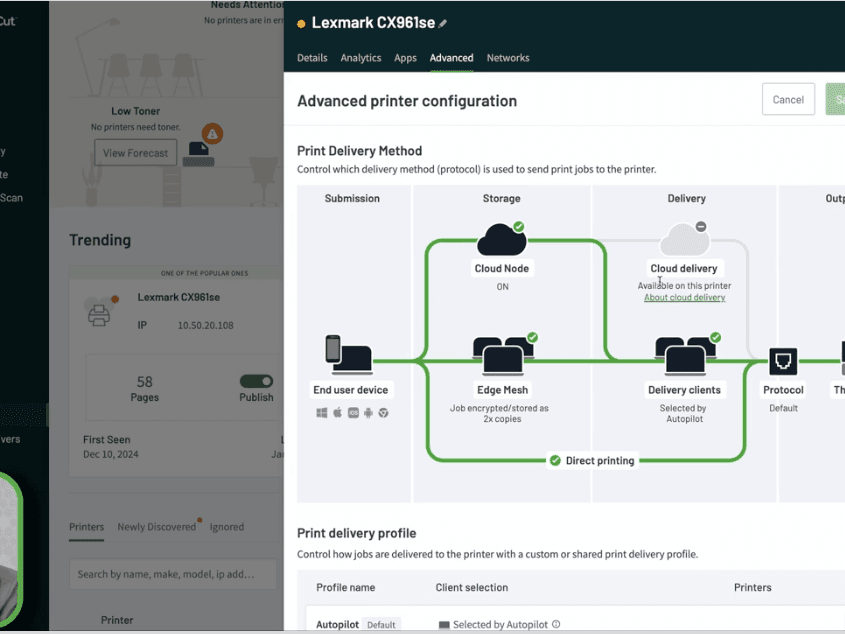Toggle the Delivery clients check badge
Image resolution: width=845 pixels, height=634 pixels.
coord(715,337)
